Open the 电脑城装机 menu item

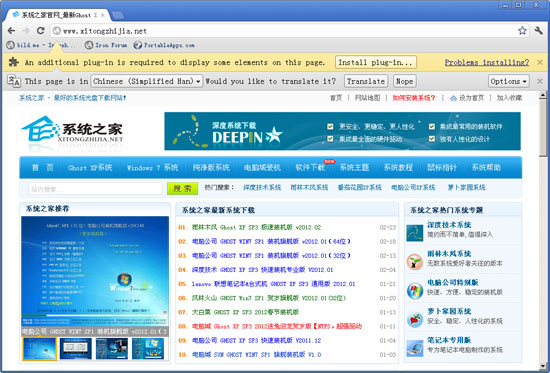click(x=262, y=167)
